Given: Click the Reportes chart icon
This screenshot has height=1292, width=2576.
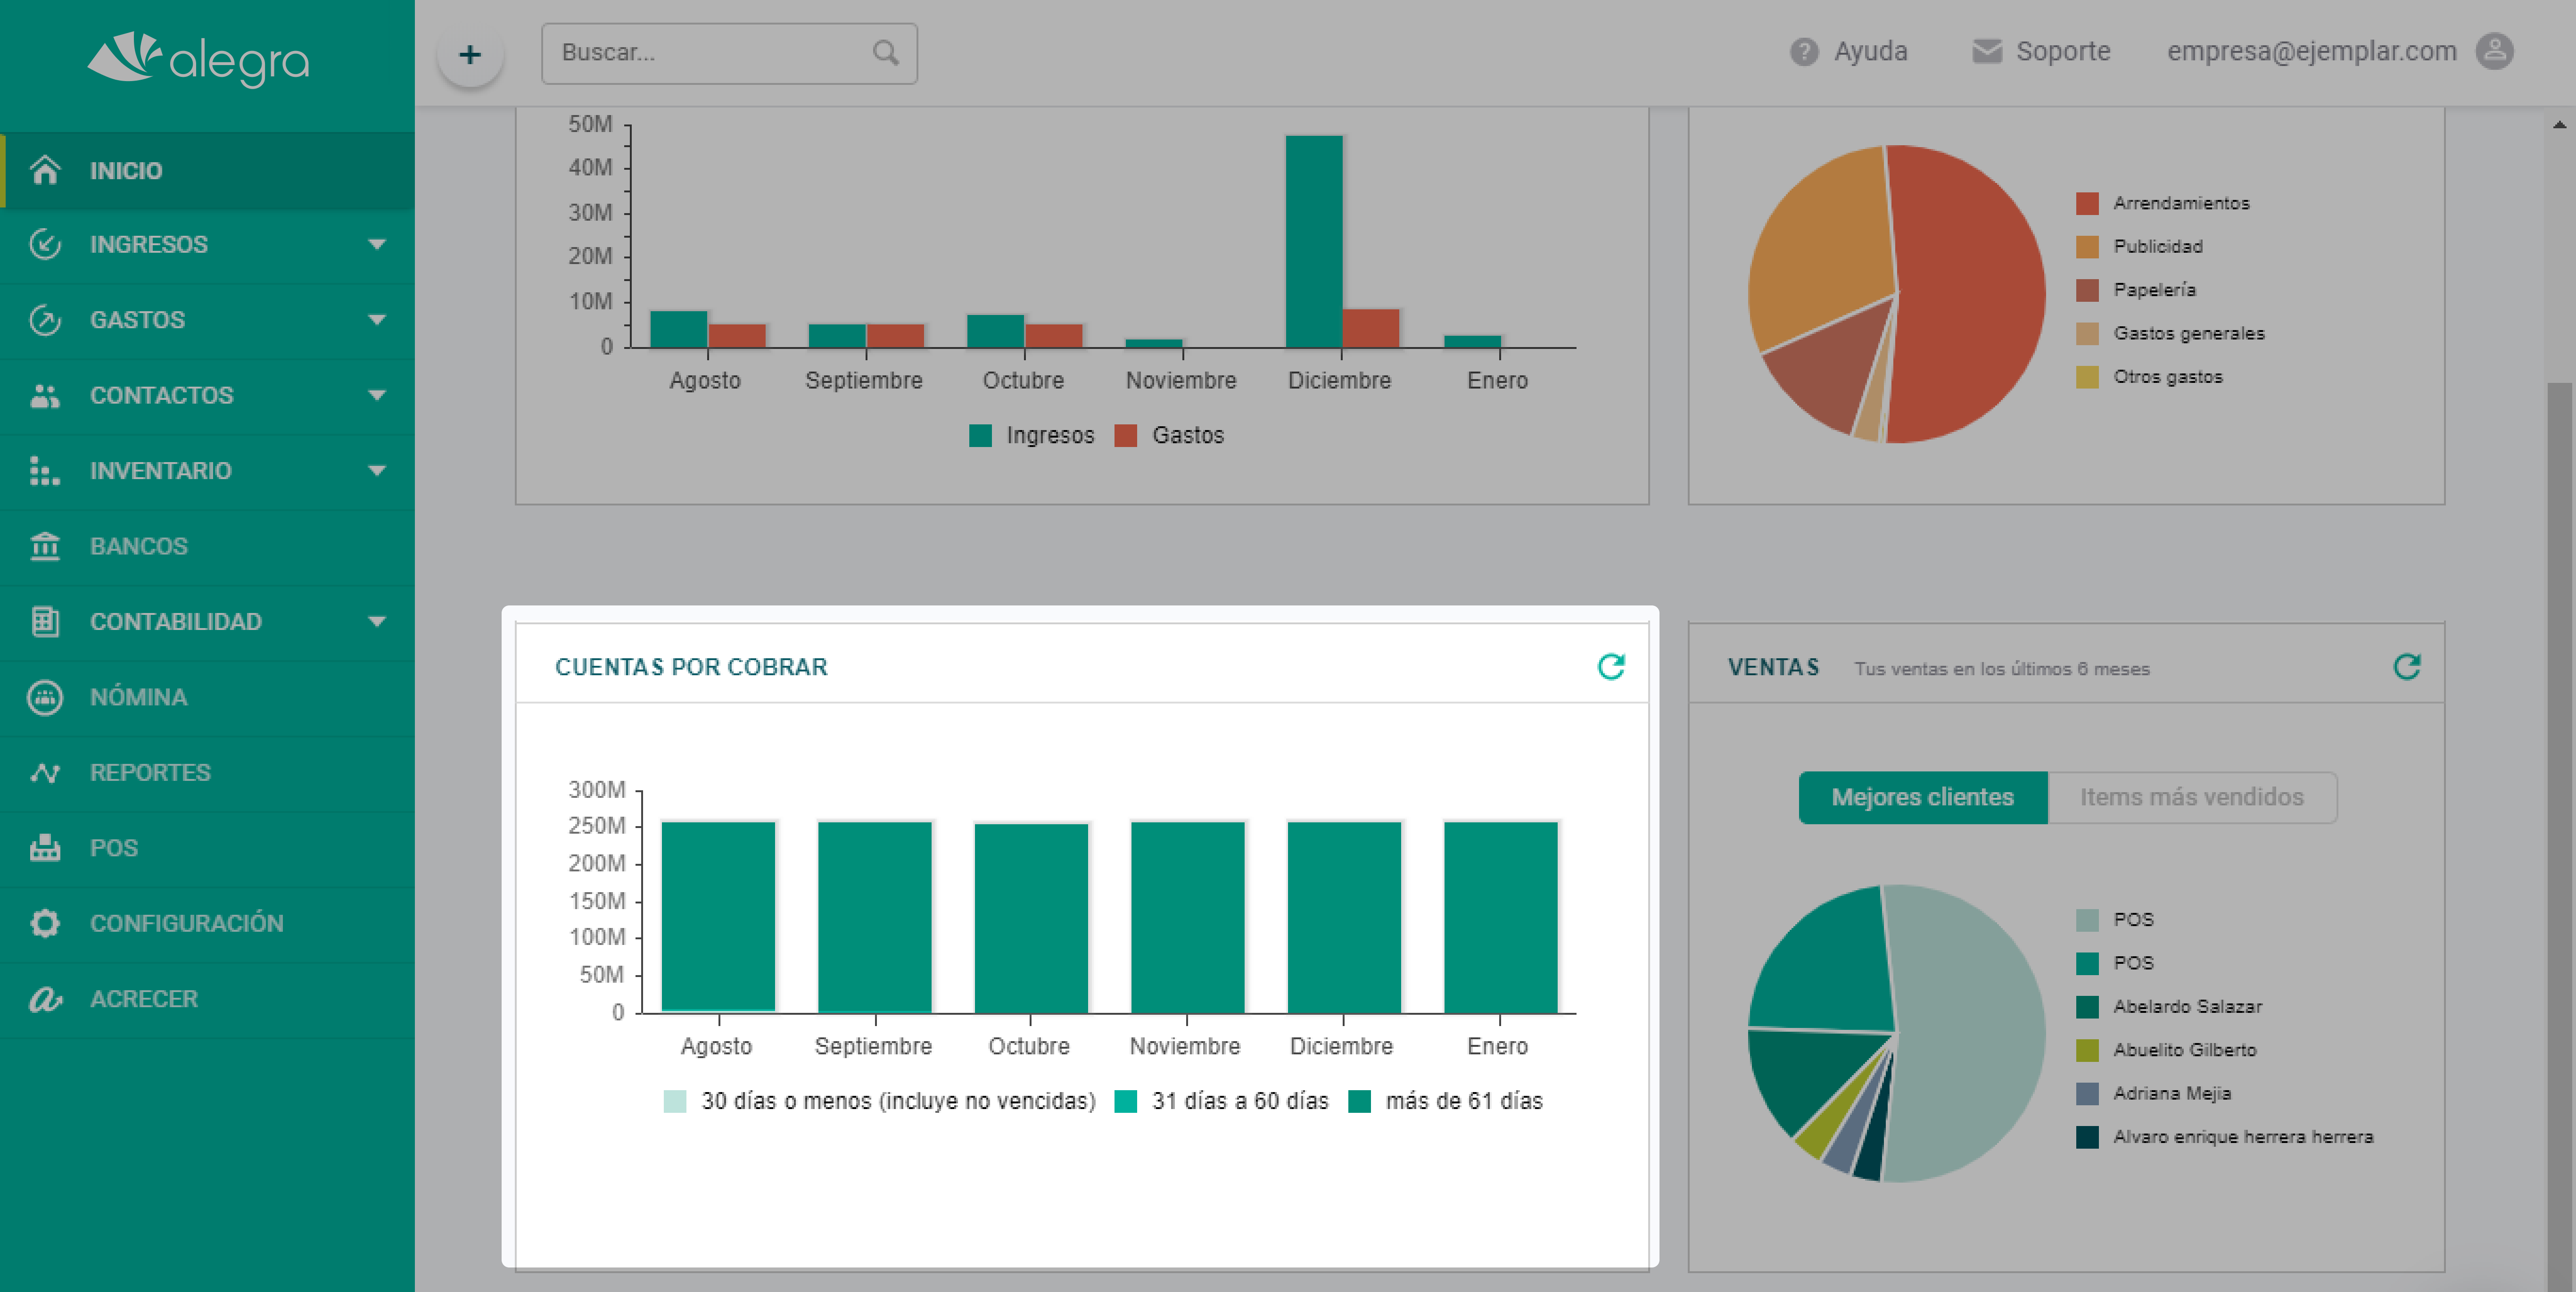Looking at the screenshot, I should point(45,772).
